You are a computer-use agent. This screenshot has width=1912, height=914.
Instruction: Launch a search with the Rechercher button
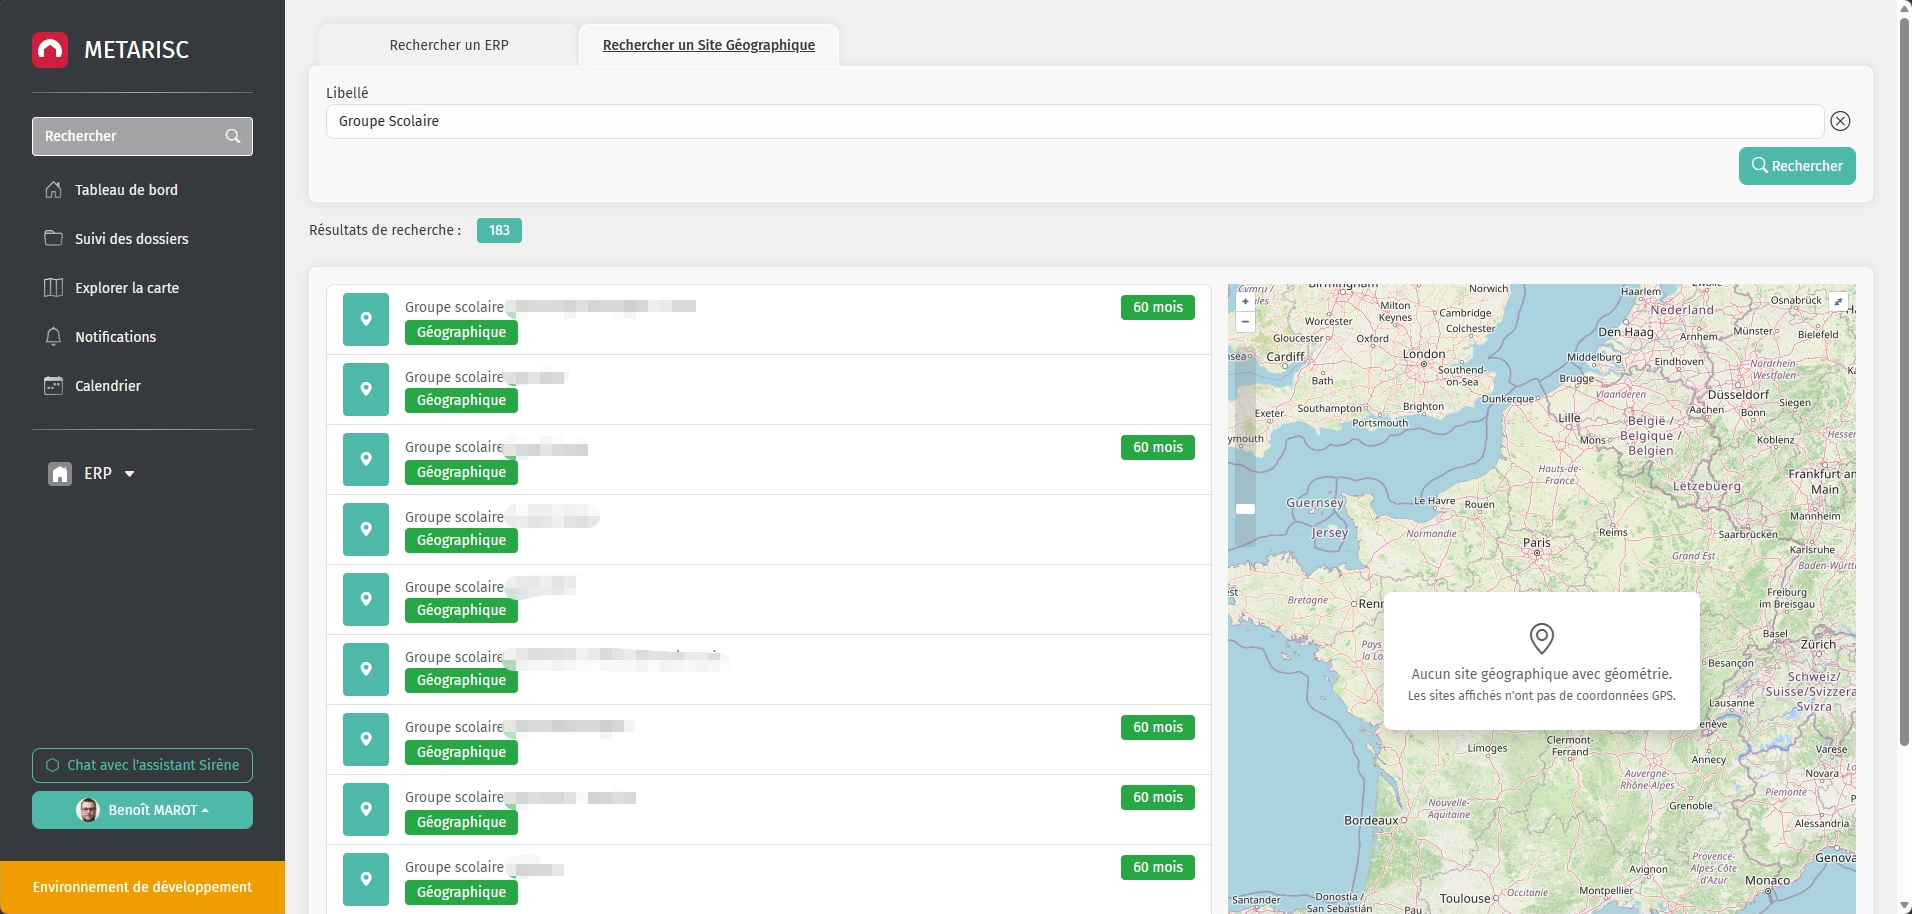coord(1796,166)
